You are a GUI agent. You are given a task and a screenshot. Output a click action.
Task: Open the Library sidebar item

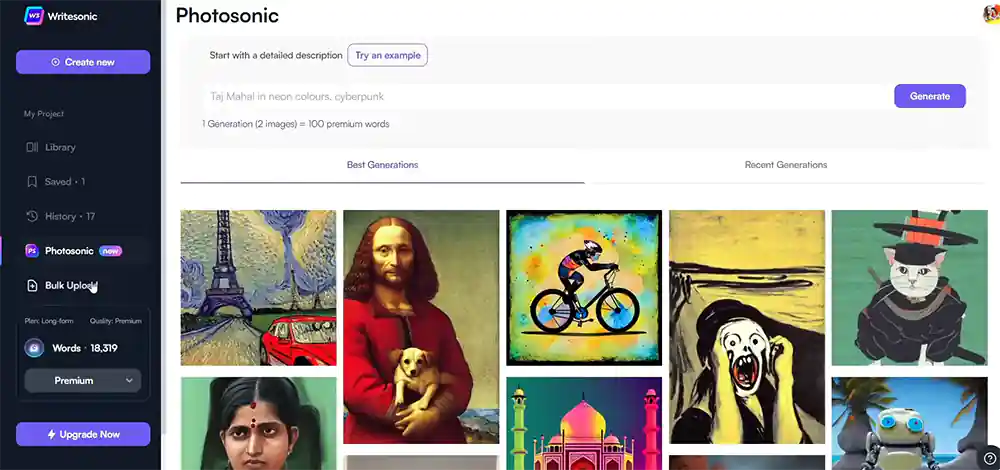tap(59, 147)
